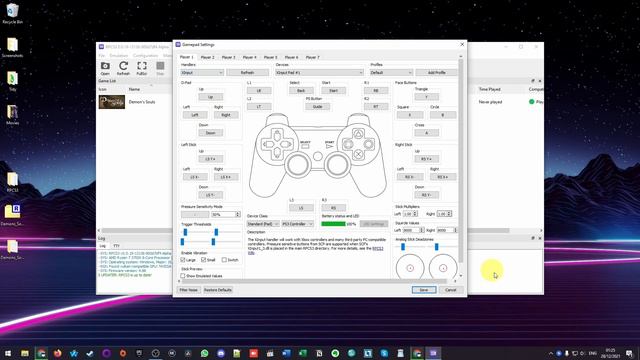
Task: Click the cross button on controller diagram
Action: (358, 154)
